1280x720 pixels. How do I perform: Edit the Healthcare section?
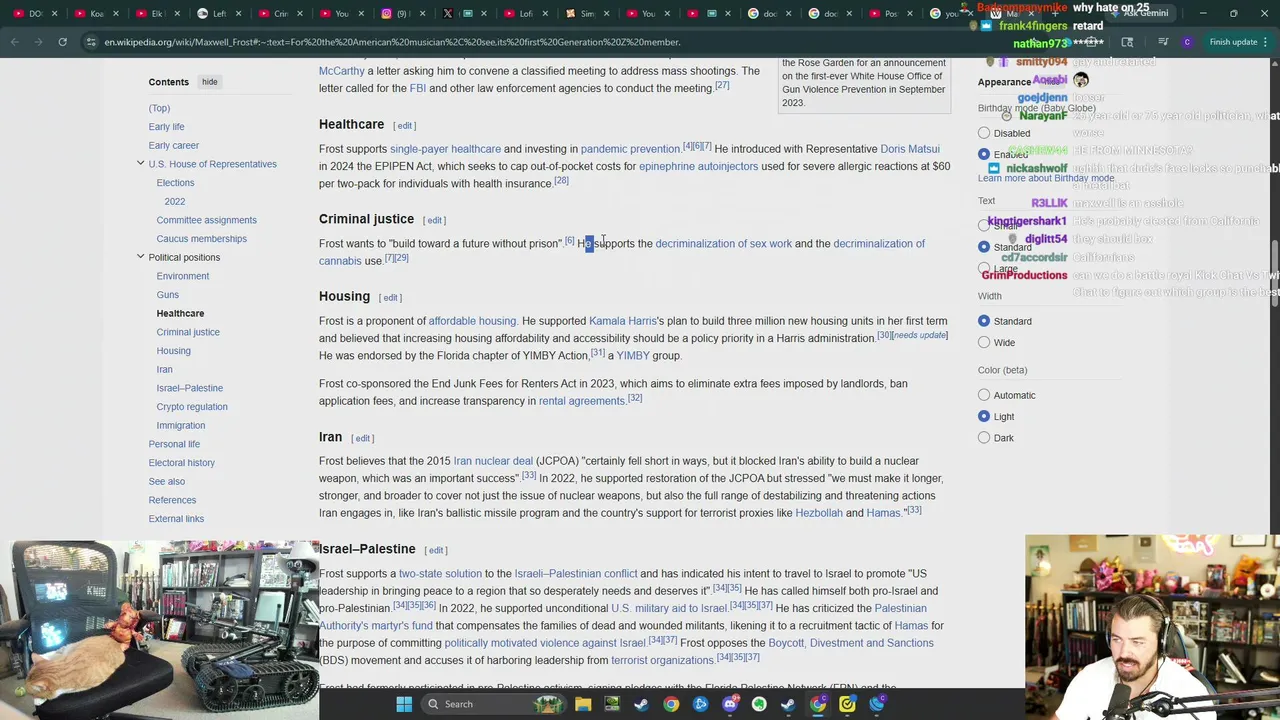pos(405,126)
